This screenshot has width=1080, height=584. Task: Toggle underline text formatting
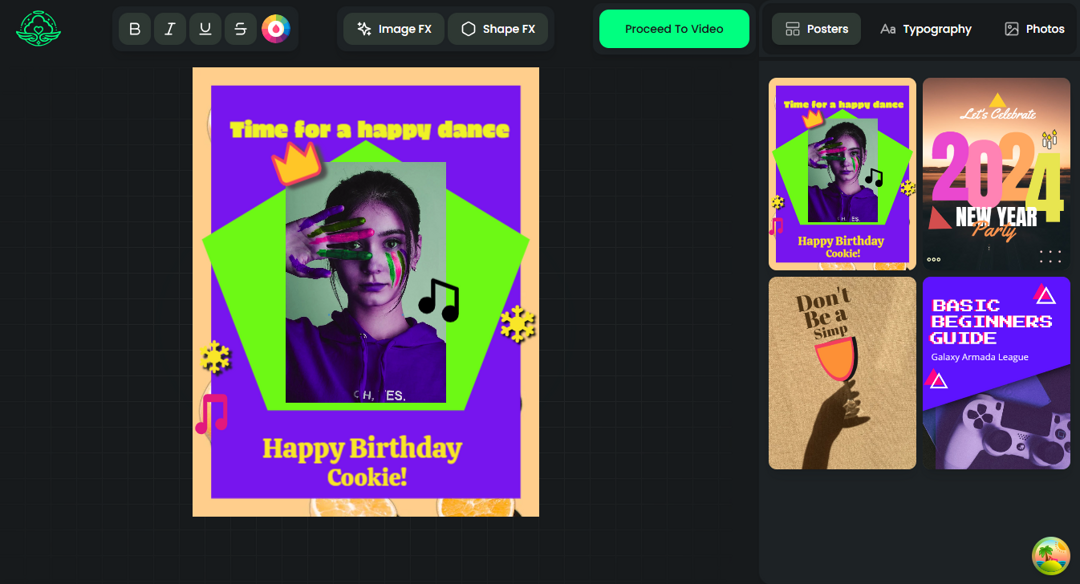tap(205, 29)
